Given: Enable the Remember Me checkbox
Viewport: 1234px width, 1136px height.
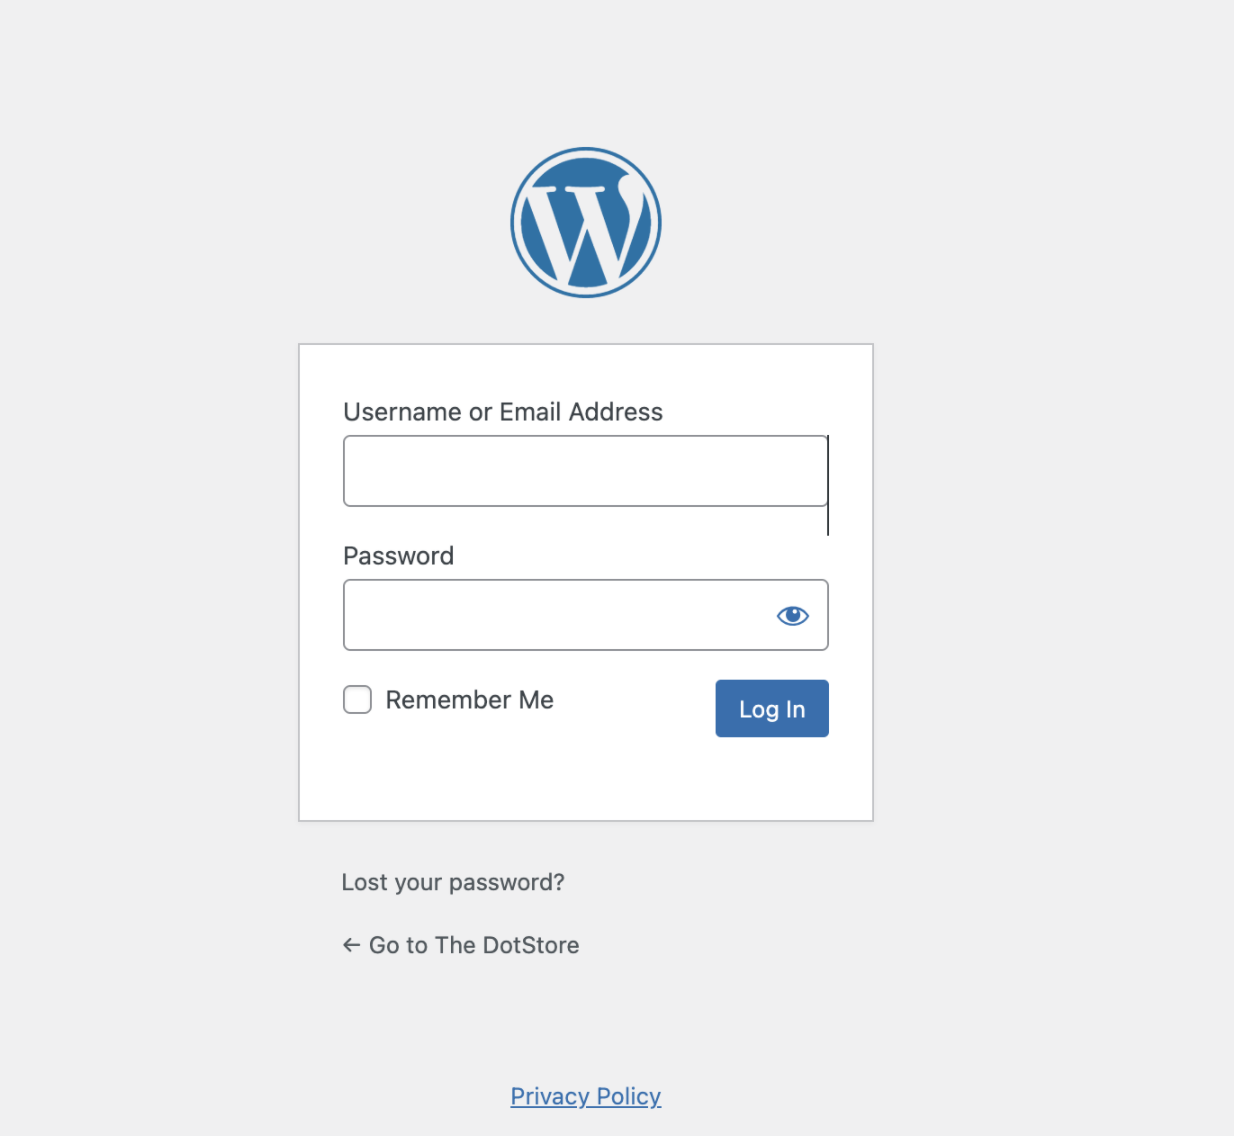Looking at the screenshot, I should tap(357, 699).
